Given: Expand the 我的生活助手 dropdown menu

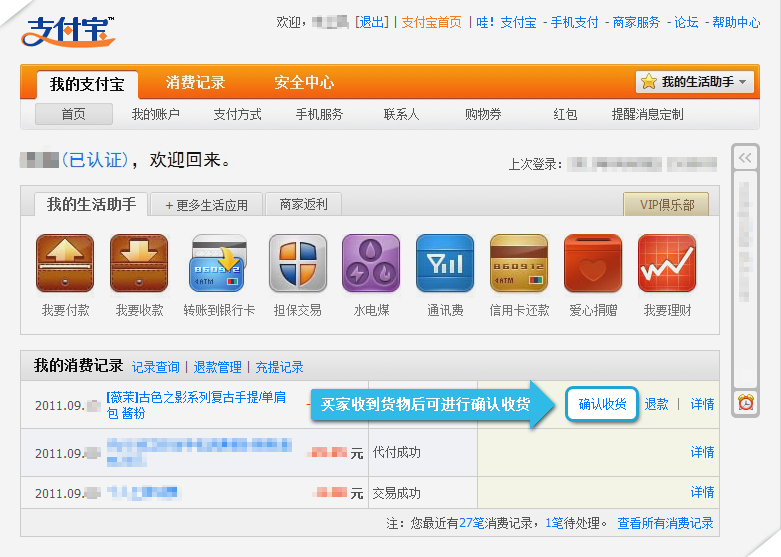Looking at the screenshot, I should pyautogui.click(x=696, y=82).
